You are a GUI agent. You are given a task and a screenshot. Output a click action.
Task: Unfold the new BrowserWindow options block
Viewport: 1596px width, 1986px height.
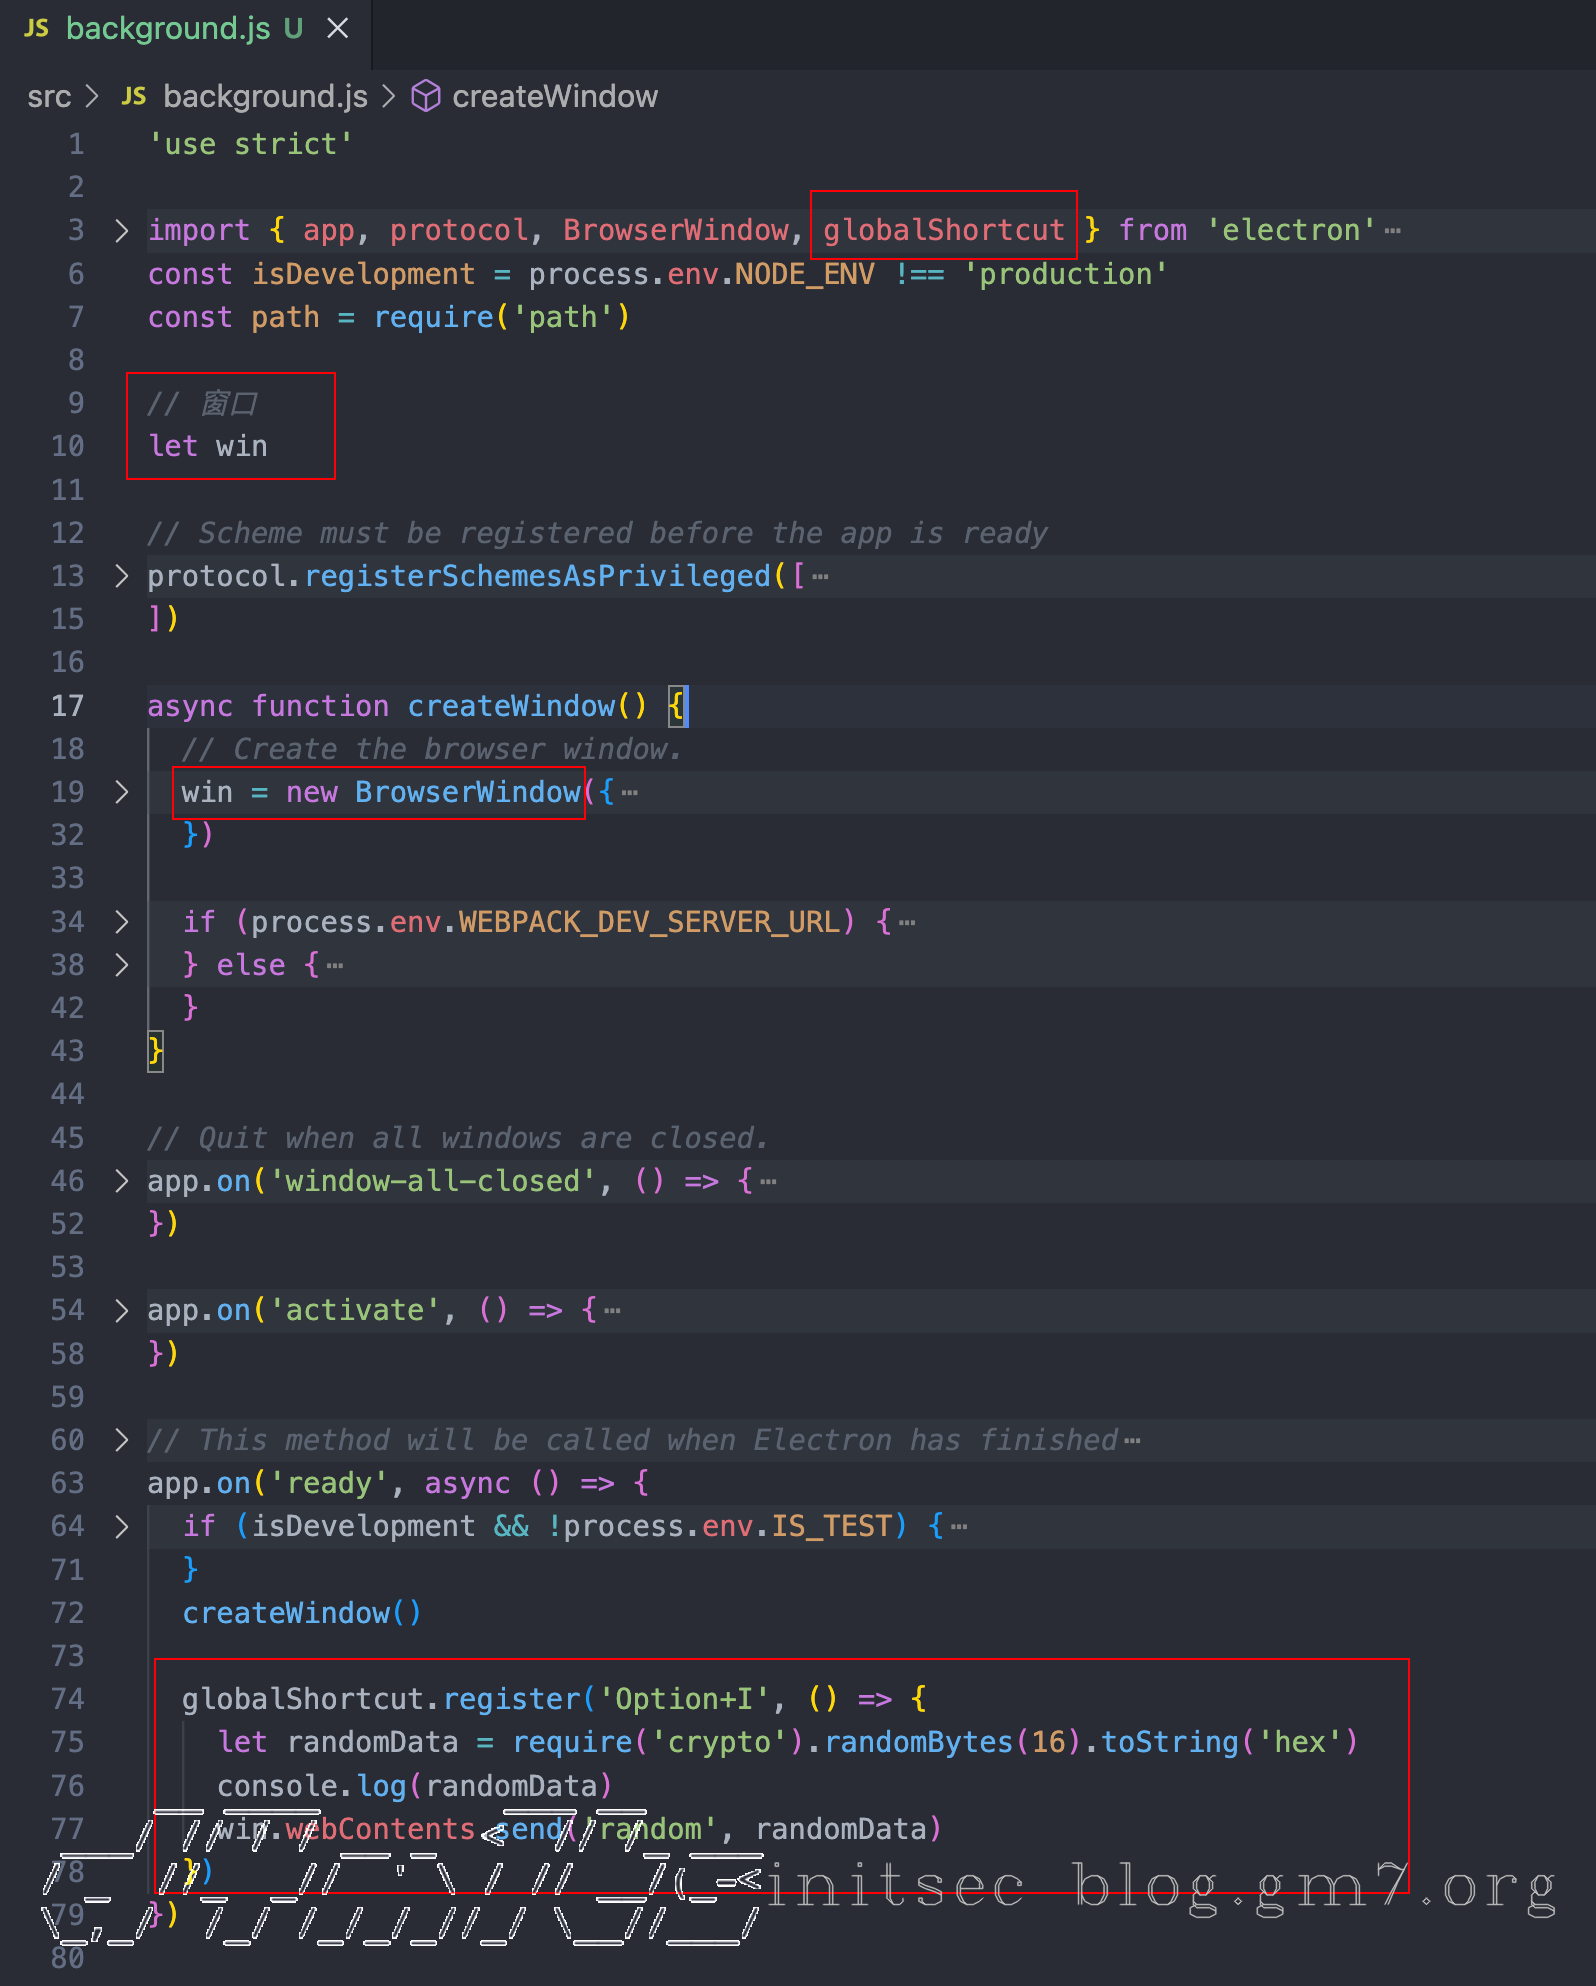tap(121, 792)
